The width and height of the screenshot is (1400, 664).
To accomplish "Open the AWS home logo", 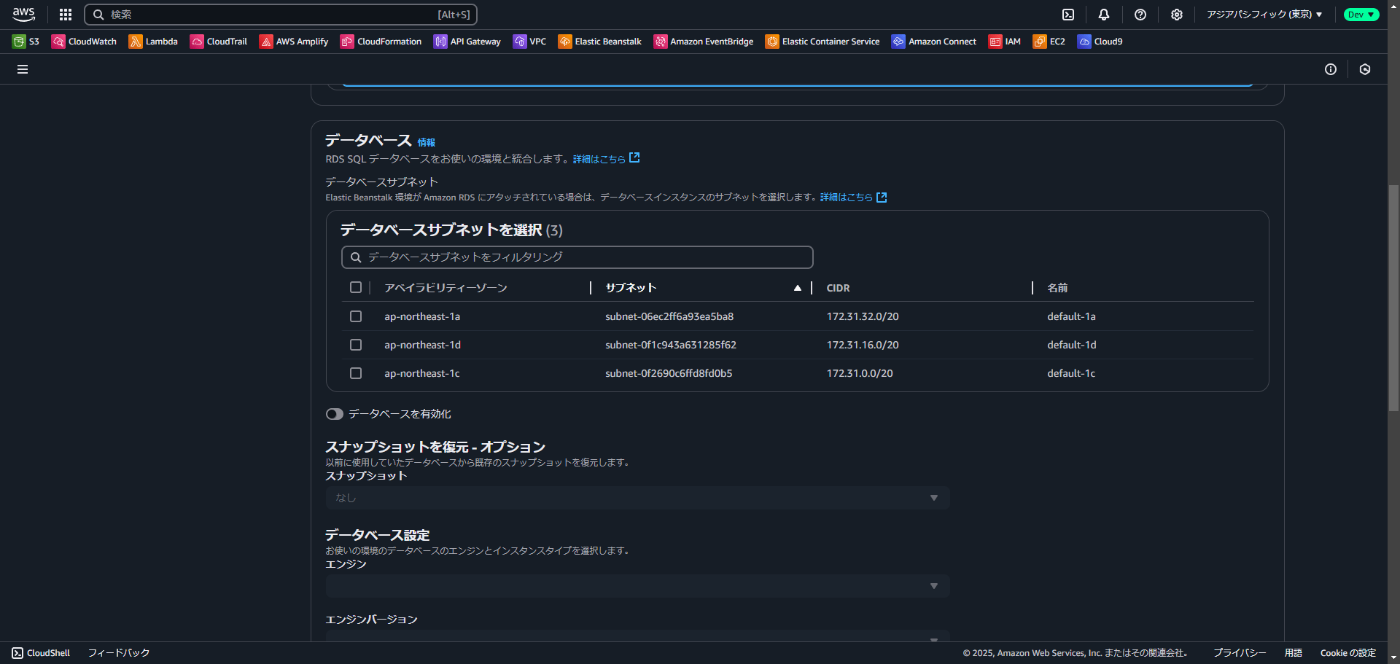I will click(23, 14).
